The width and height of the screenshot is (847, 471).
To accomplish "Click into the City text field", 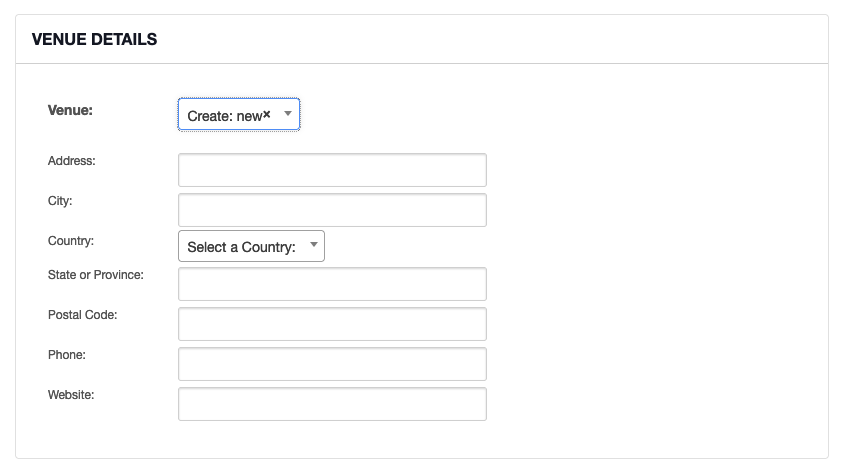I will click(x=332, y=210).
